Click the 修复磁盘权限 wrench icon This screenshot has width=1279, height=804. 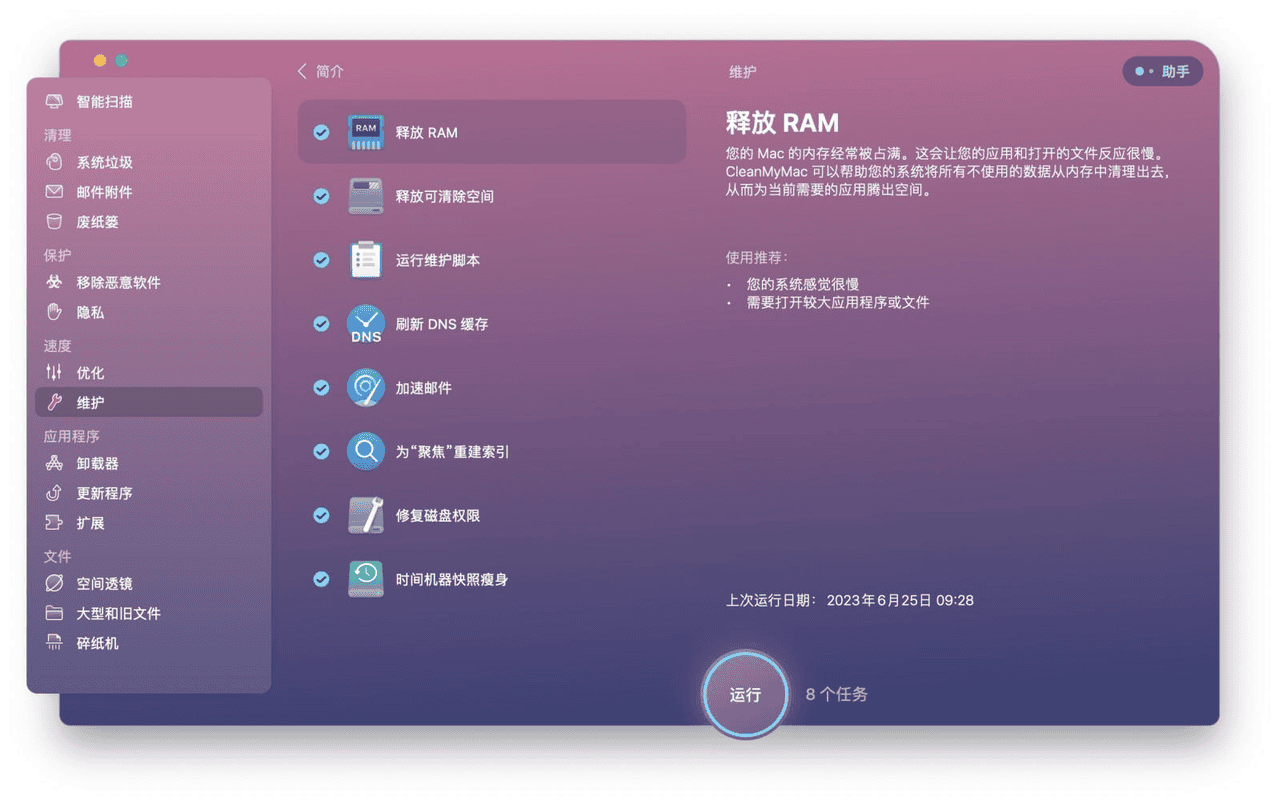pyautogui.click(x=366, y=516)
